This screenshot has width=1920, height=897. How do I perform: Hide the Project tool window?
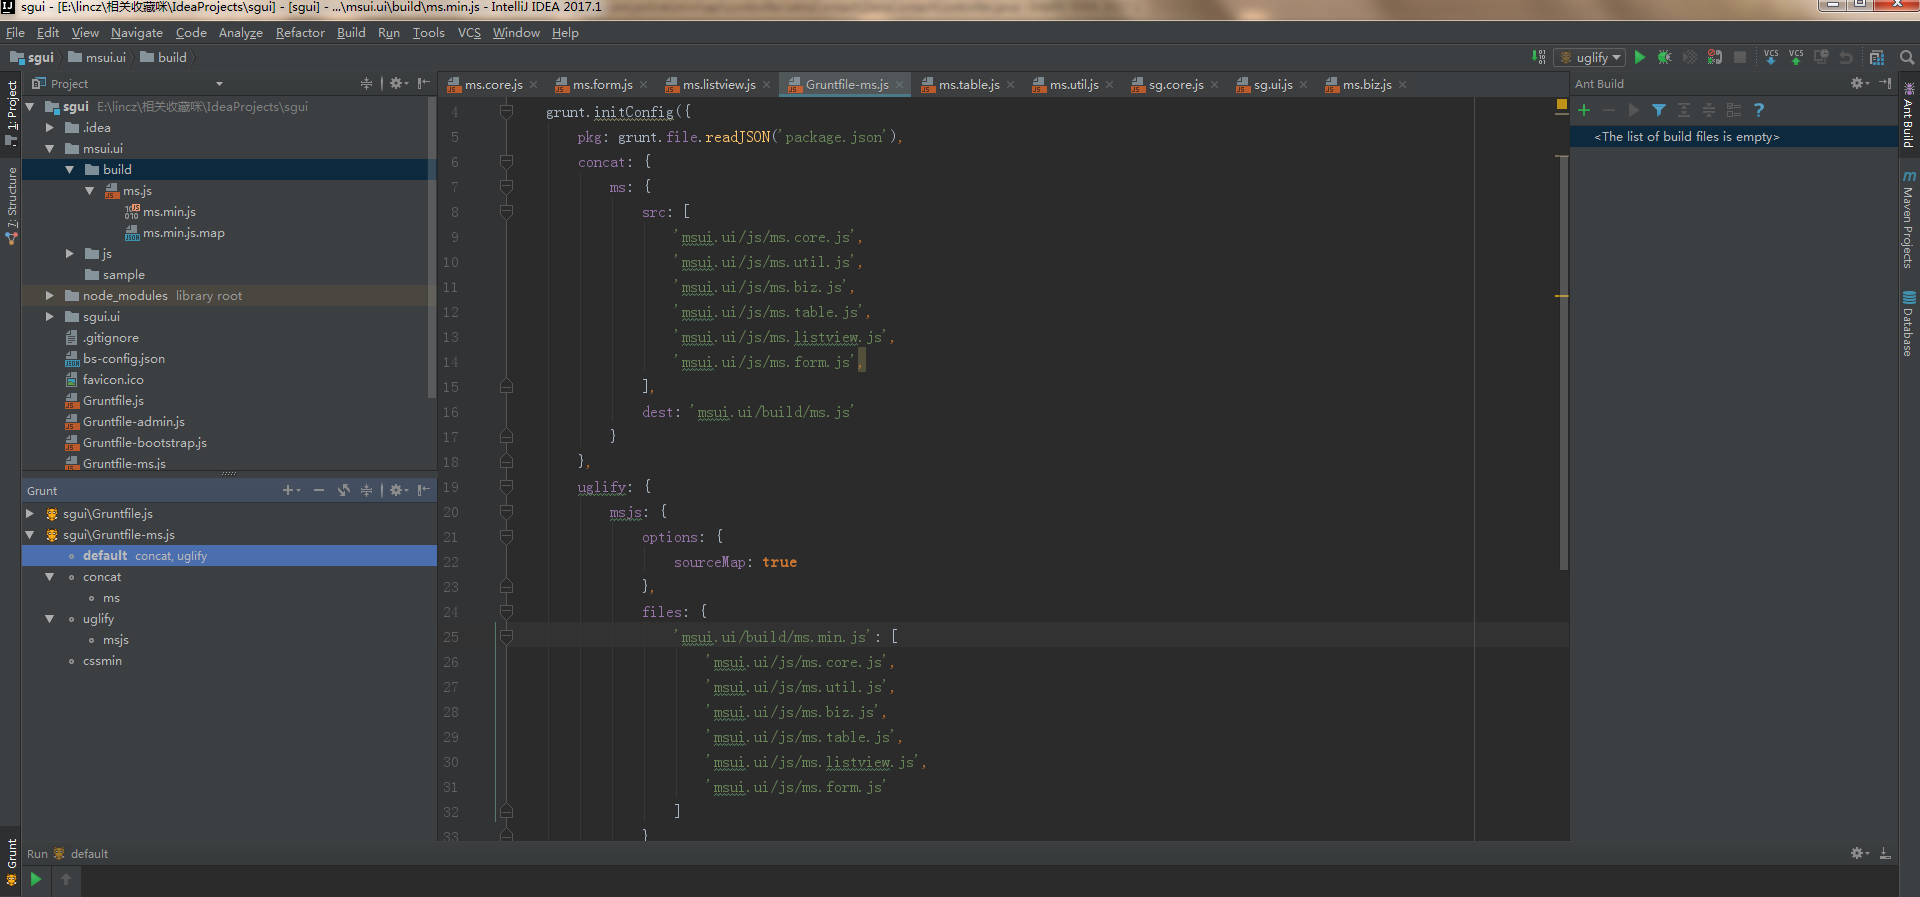[424, 84]
